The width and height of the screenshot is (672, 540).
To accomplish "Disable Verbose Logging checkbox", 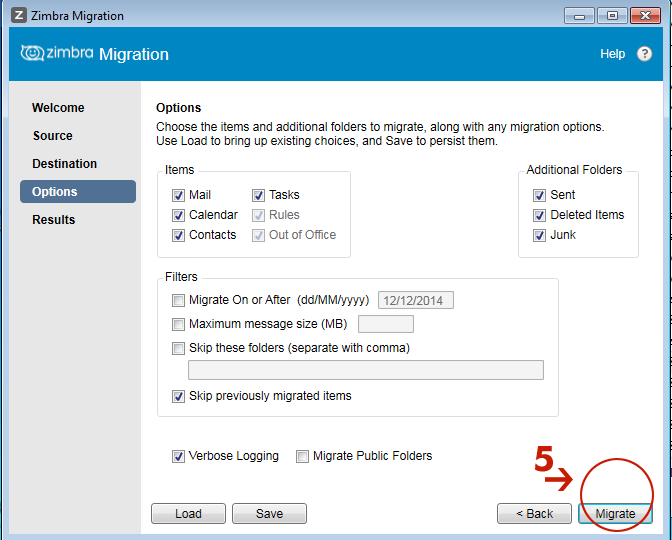I will pyautogui.click(x=178, y=456).
